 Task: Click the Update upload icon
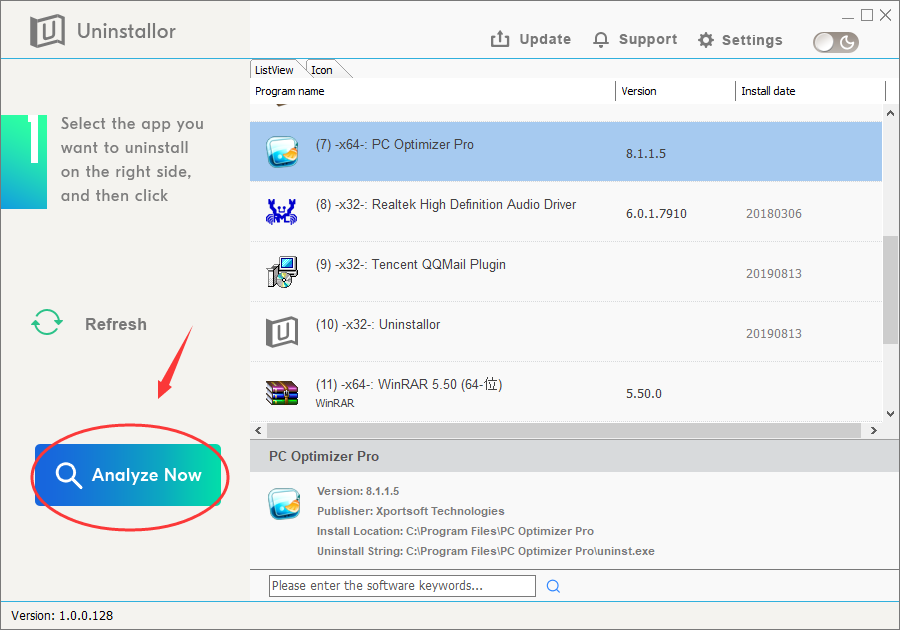pyautogui.click(x=500, y=39)
